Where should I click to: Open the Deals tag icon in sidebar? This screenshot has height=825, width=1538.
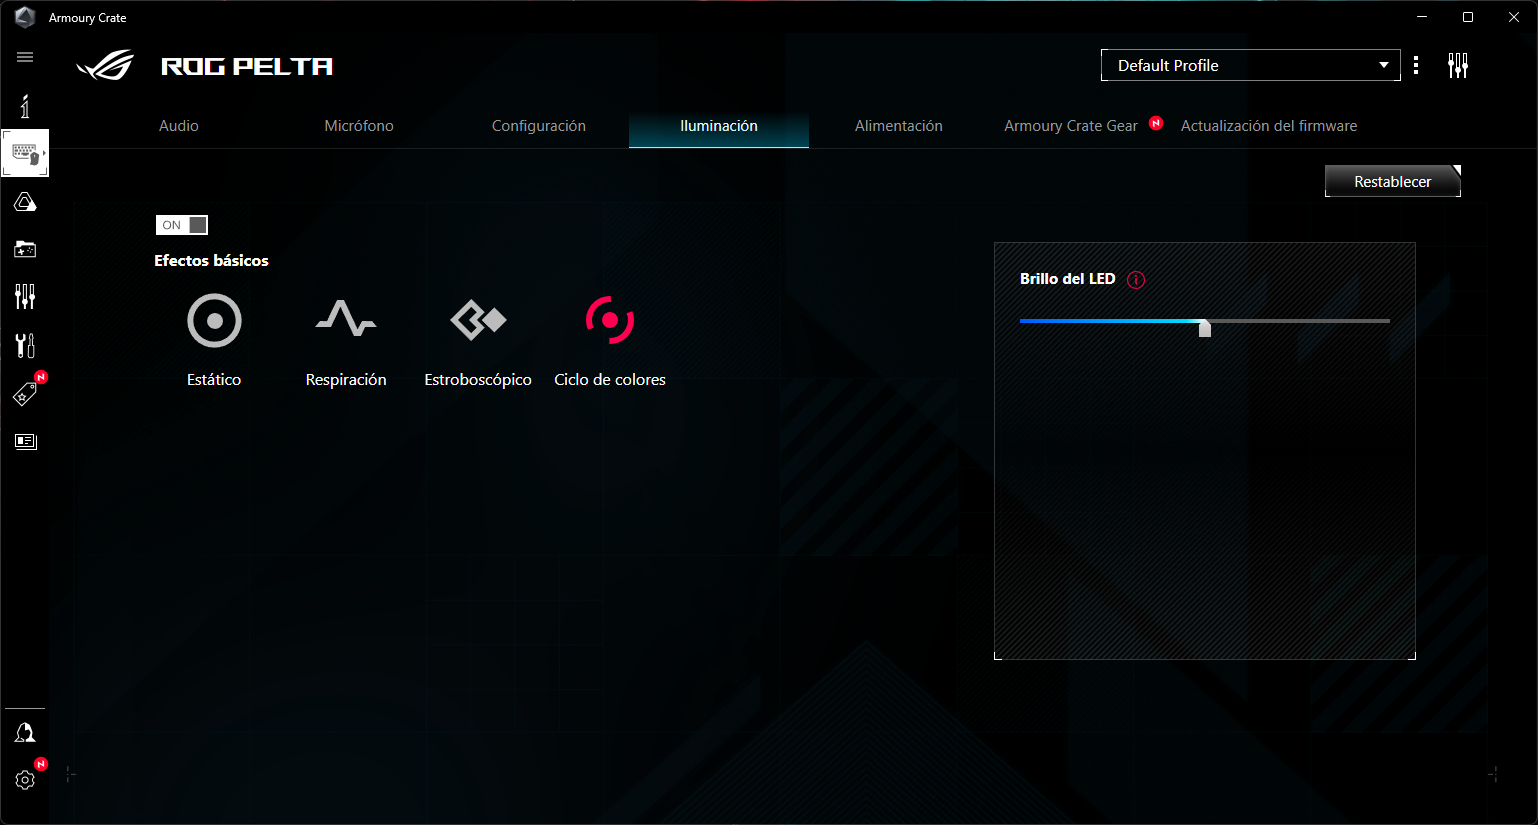pyautogui.click(x=25, y=394)
